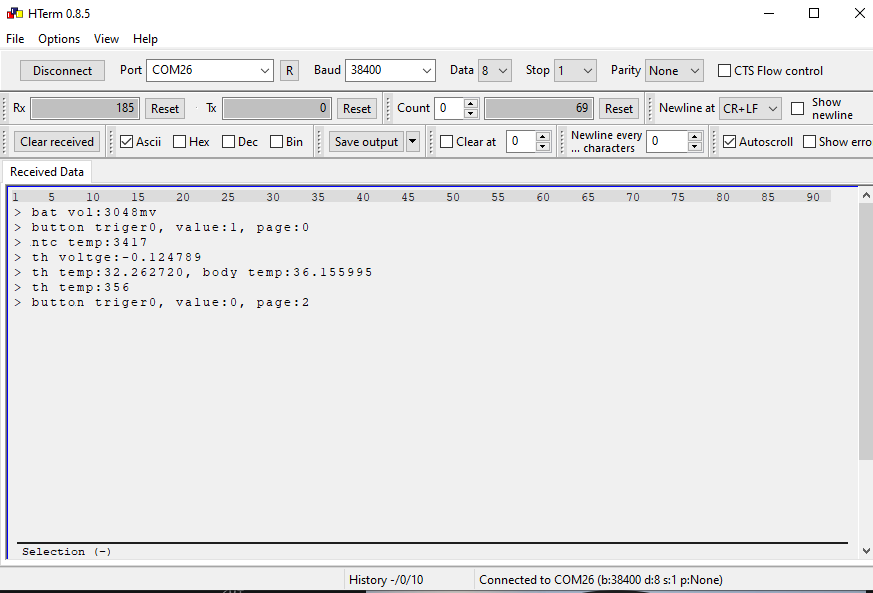
Task: Increase the Clear at value
Action: (543, 136)
